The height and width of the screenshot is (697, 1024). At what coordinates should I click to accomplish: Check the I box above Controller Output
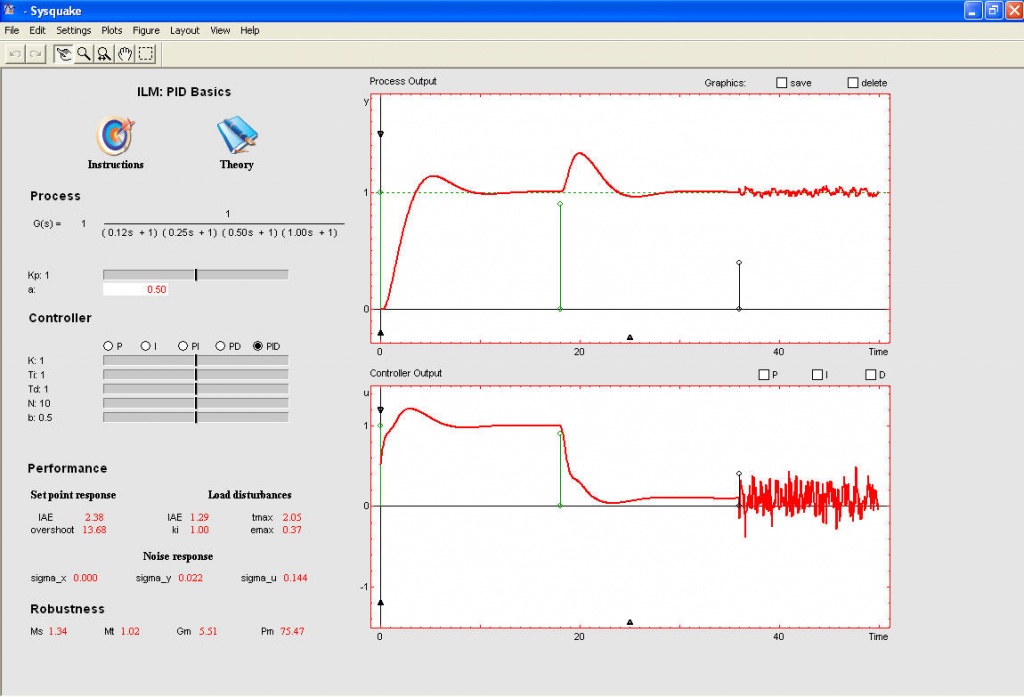(x=817, y=374)
